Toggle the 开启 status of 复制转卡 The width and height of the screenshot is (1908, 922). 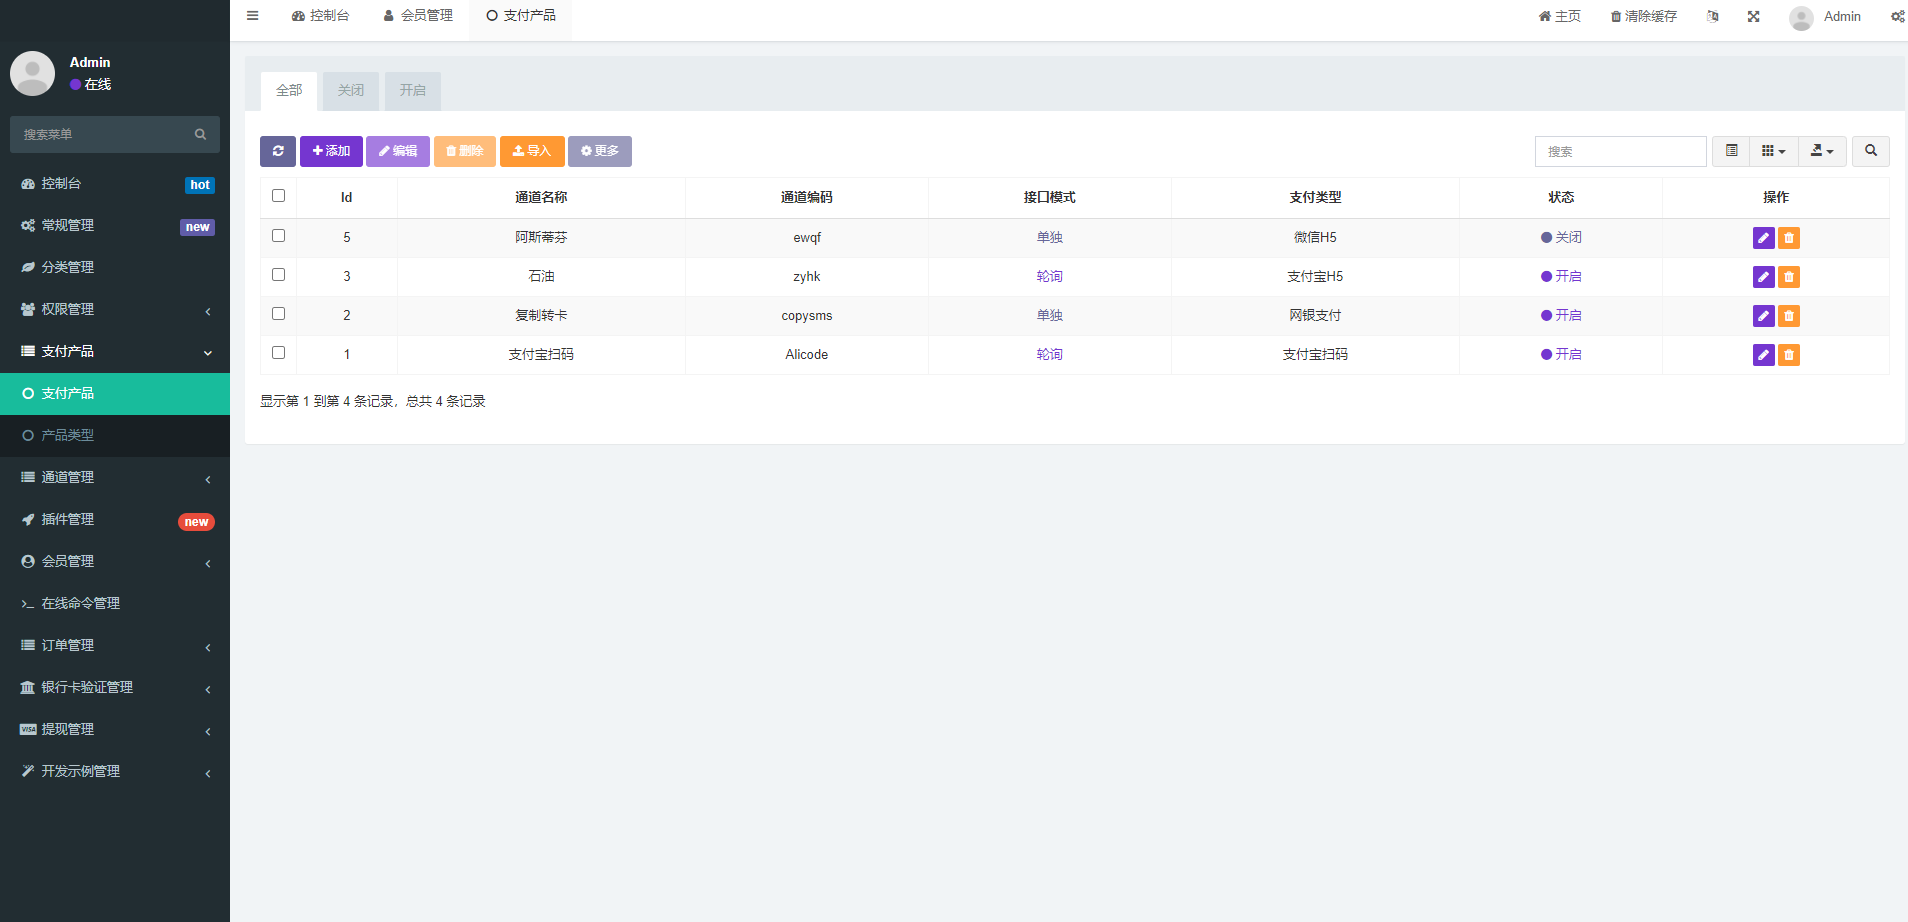1561,316
